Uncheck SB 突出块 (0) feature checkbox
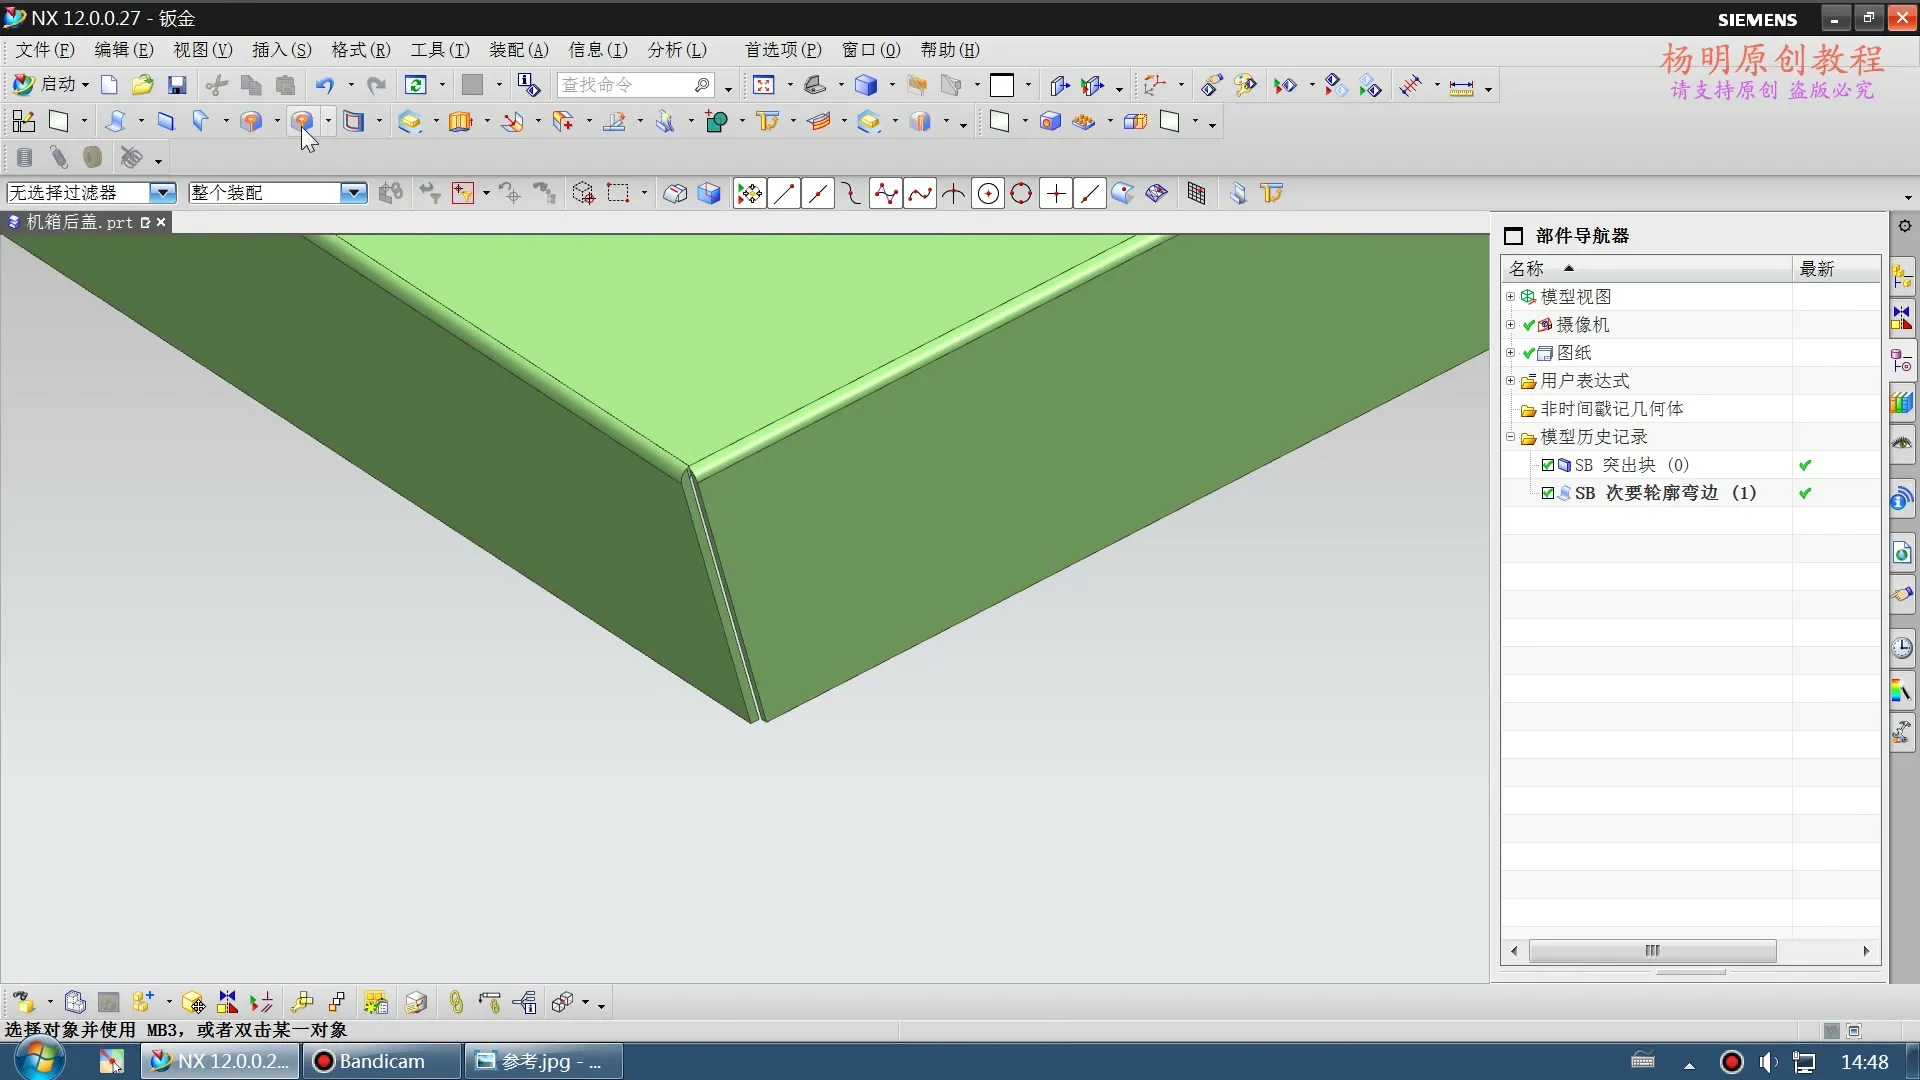Image resolution: width=1920 pixels, height=1080 pixels. [1548, 465]
